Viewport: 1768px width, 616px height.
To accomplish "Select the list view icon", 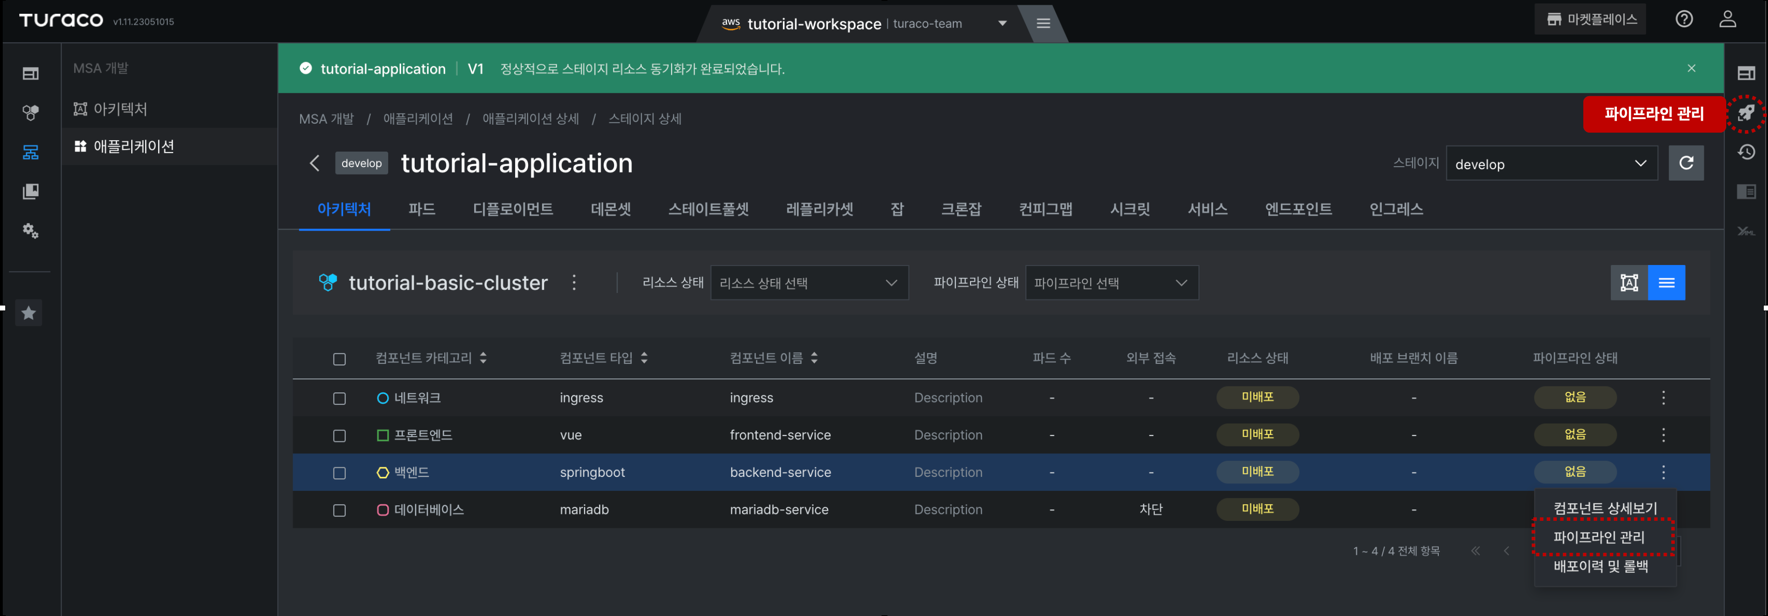I will (x=1666, y=283).
